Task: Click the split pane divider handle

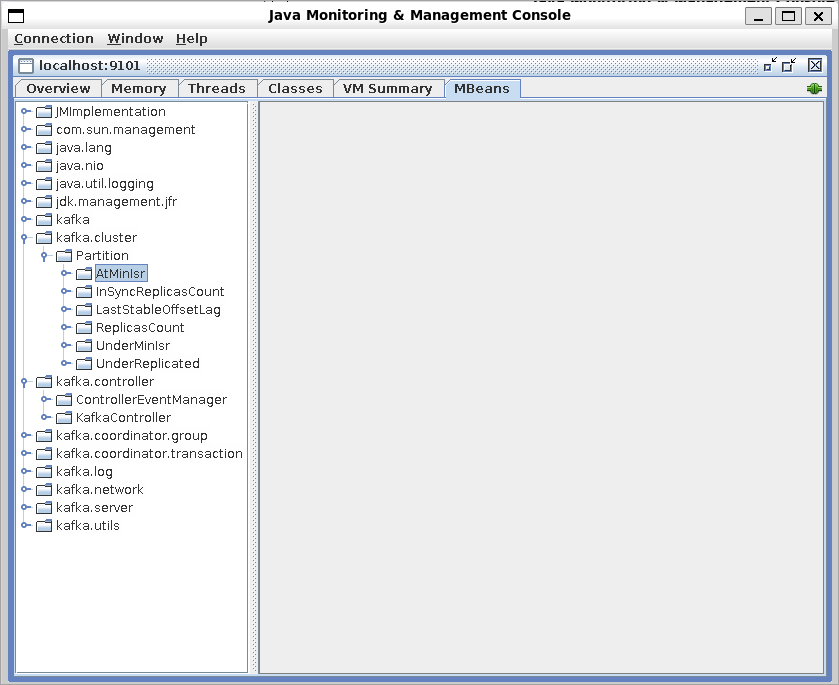Action: pos(254,386)
